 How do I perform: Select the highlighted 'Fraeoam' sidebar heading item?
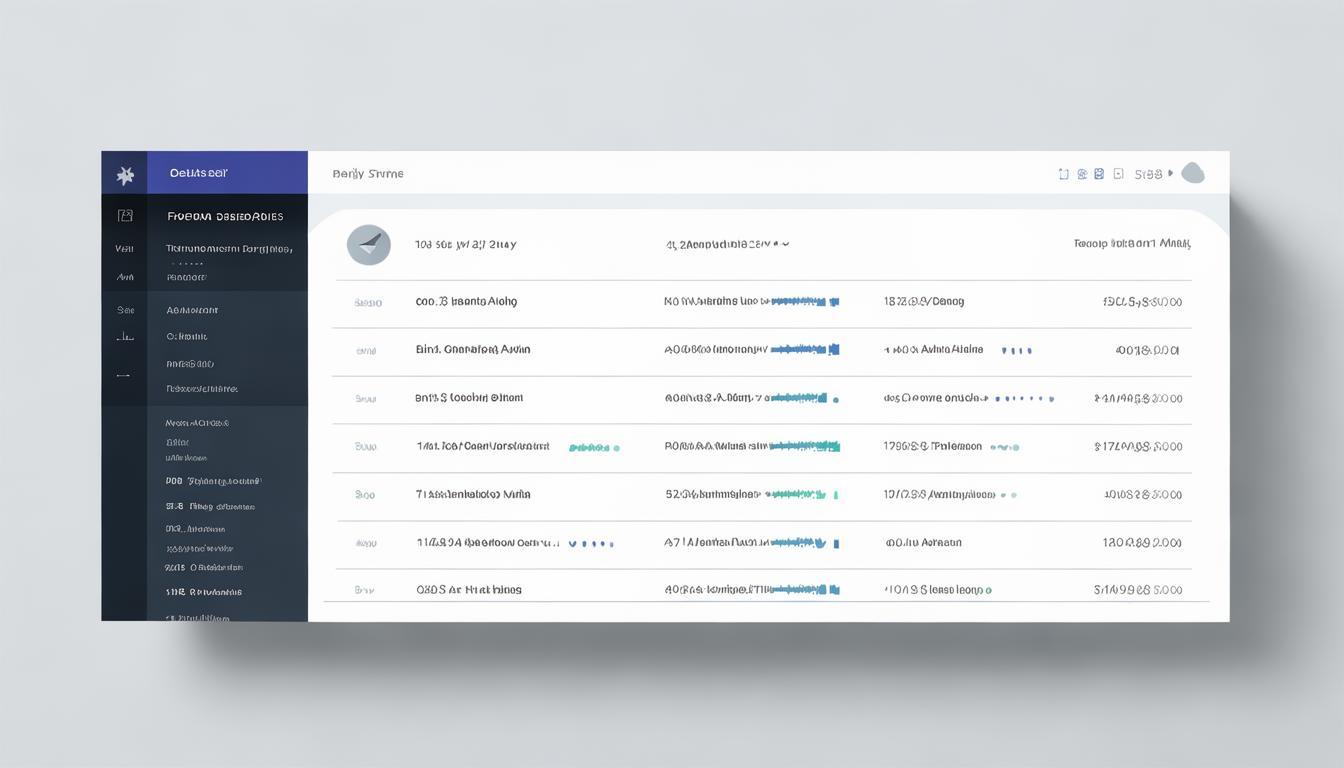click(225, 216)
